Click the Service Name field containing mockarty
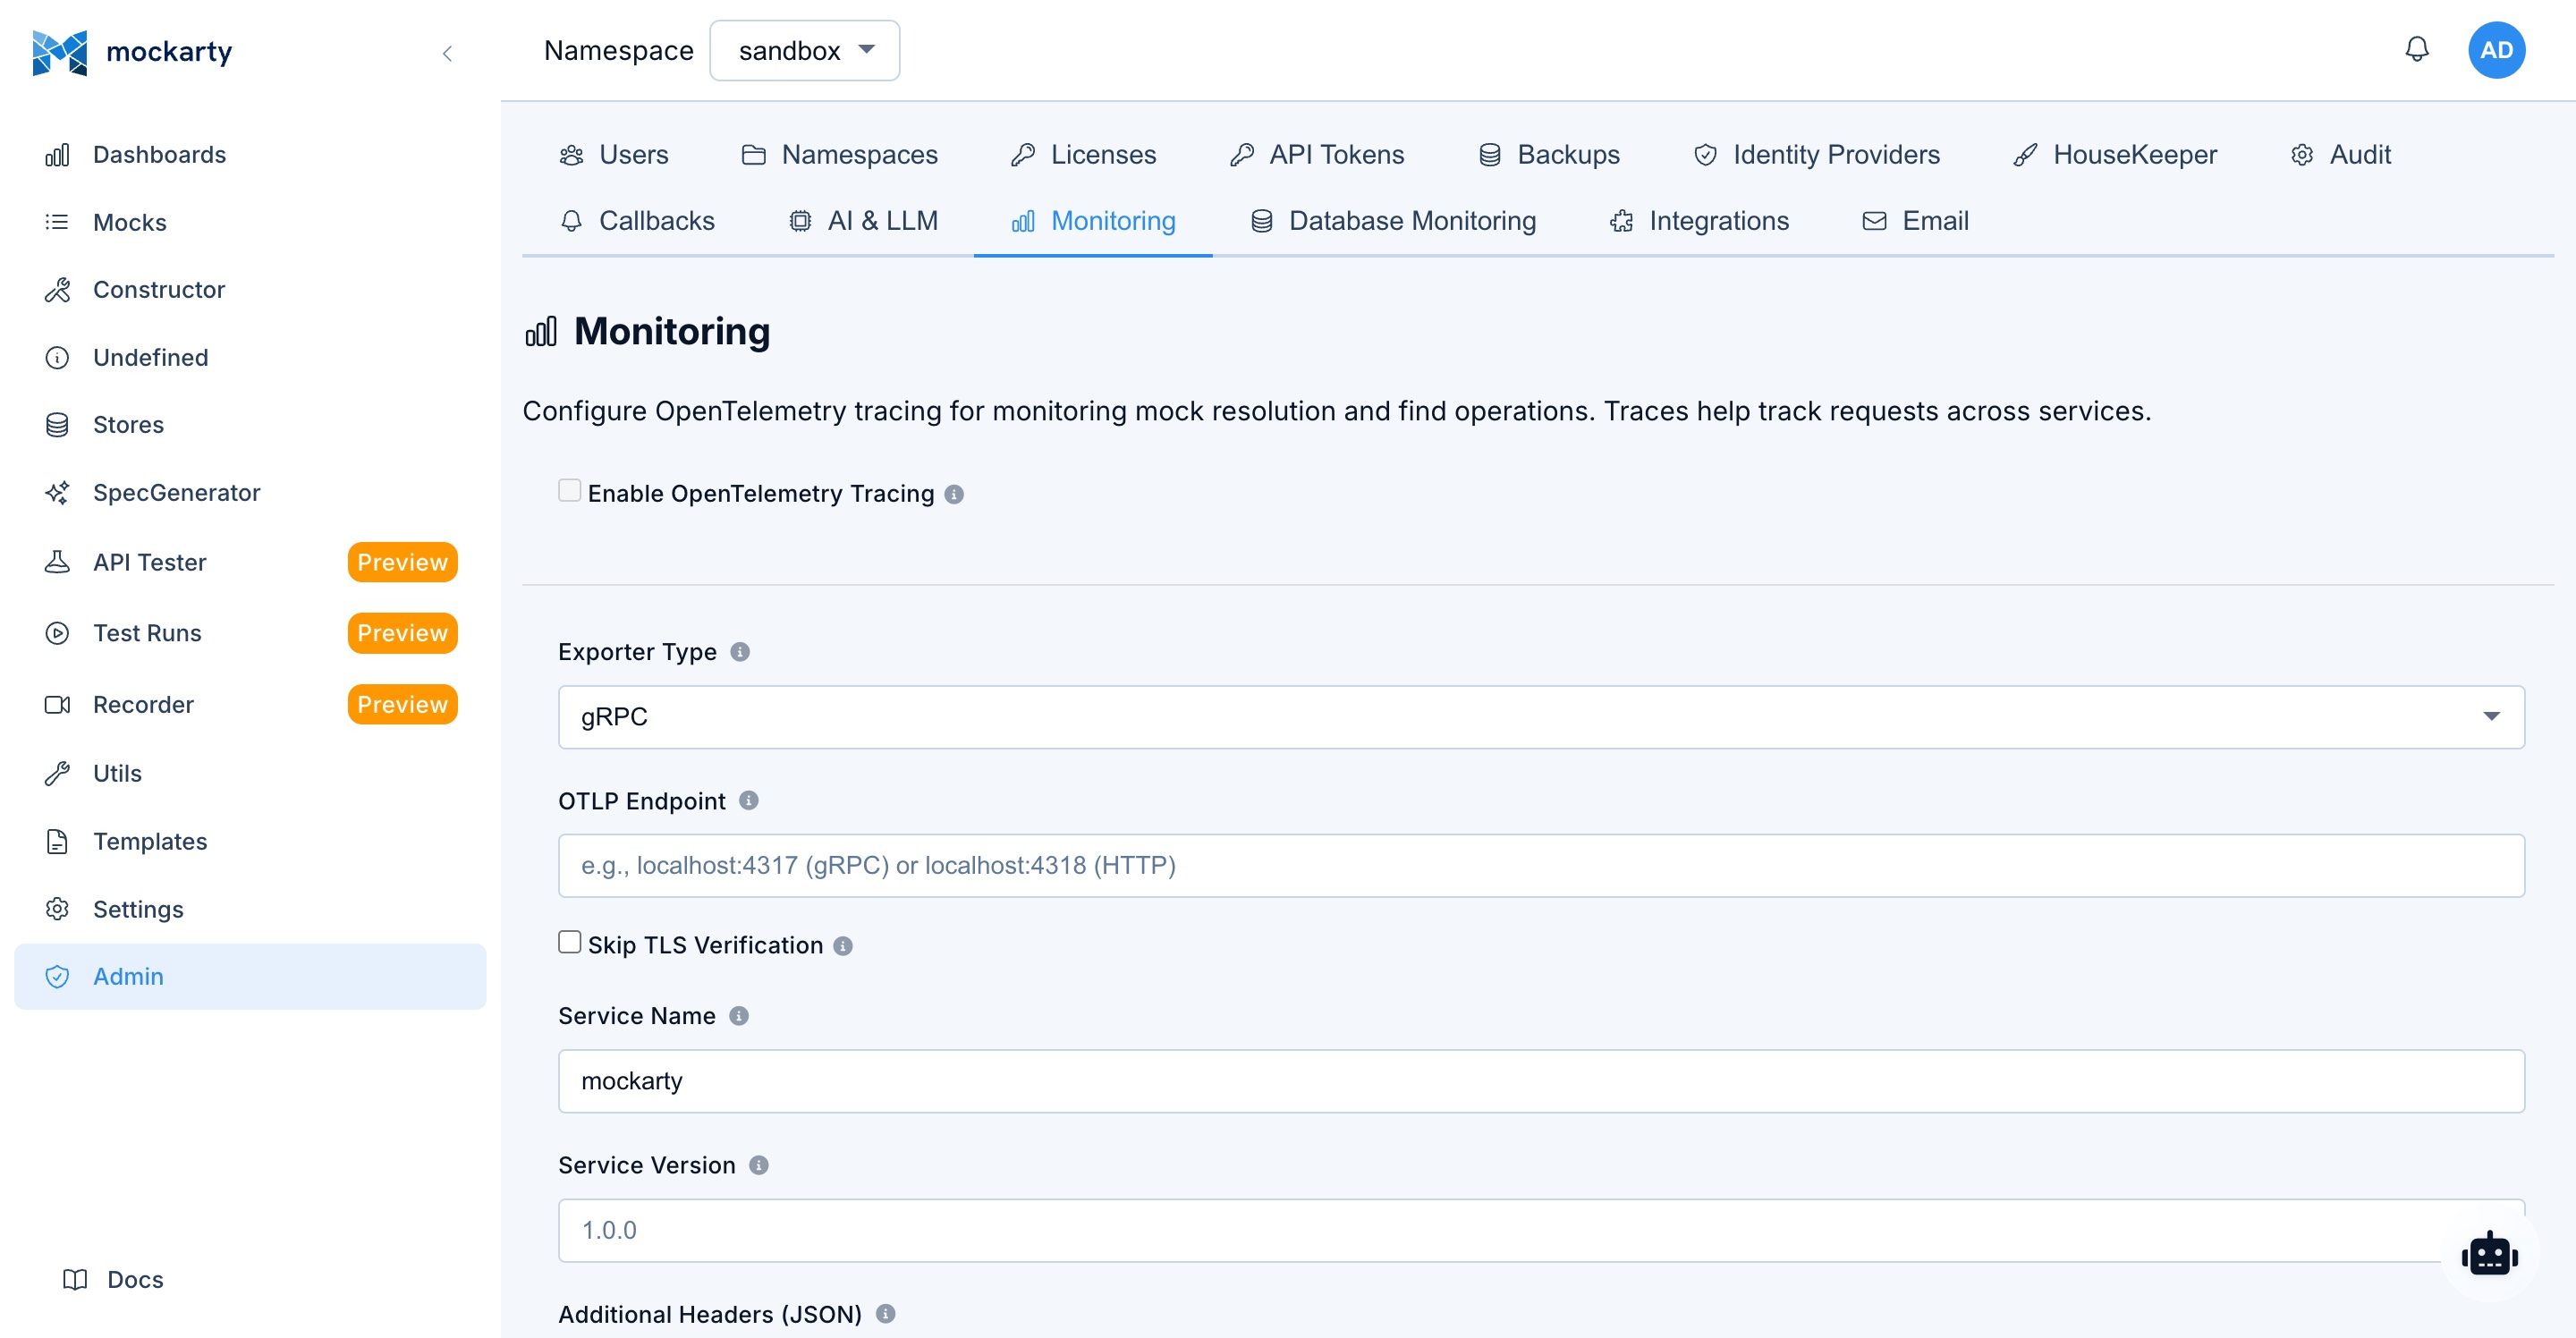Viewport: 2576px width, 1338px height. pos(1541,1081)
